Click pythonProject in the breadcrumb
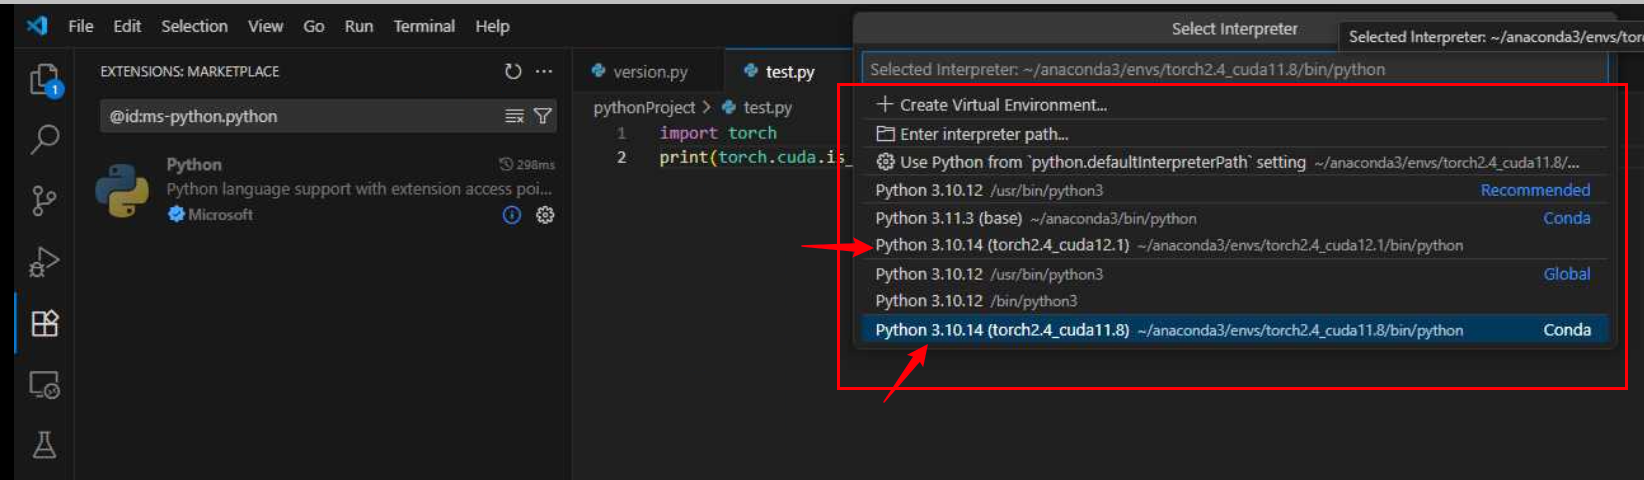Image resolution: width=1644 pixels, height=480 pixels. [643, 107]
